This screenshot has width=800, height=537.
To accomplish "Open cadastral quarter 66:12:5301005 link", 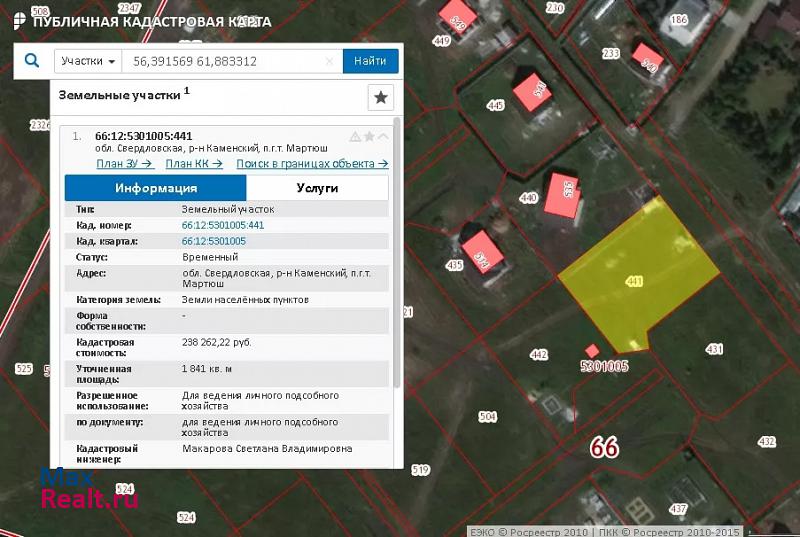I will click(x=213, y=241).
